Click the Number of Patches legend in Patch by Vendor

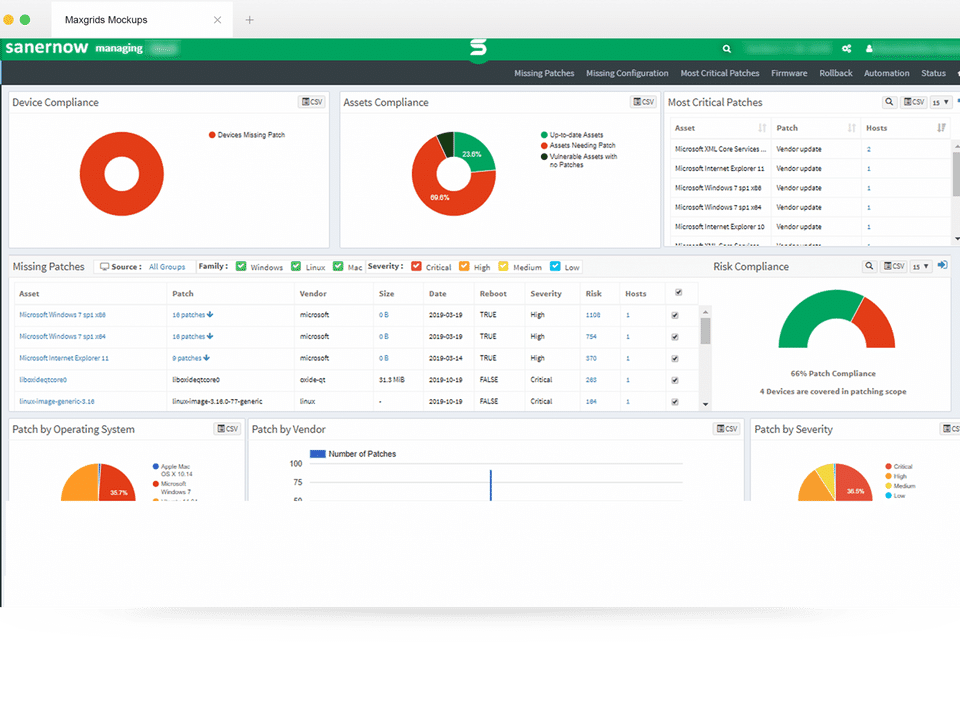pos(353,454)
